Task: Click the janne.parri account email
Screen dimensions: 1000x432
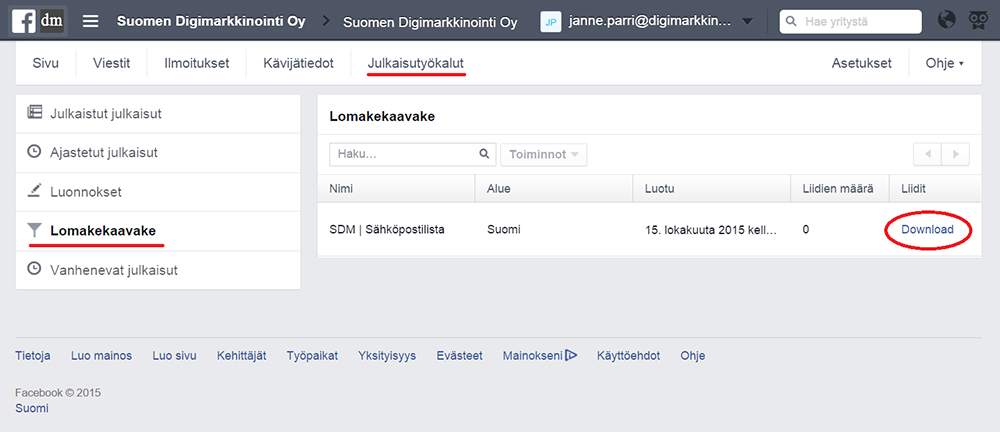Action: tap(650, 22)
